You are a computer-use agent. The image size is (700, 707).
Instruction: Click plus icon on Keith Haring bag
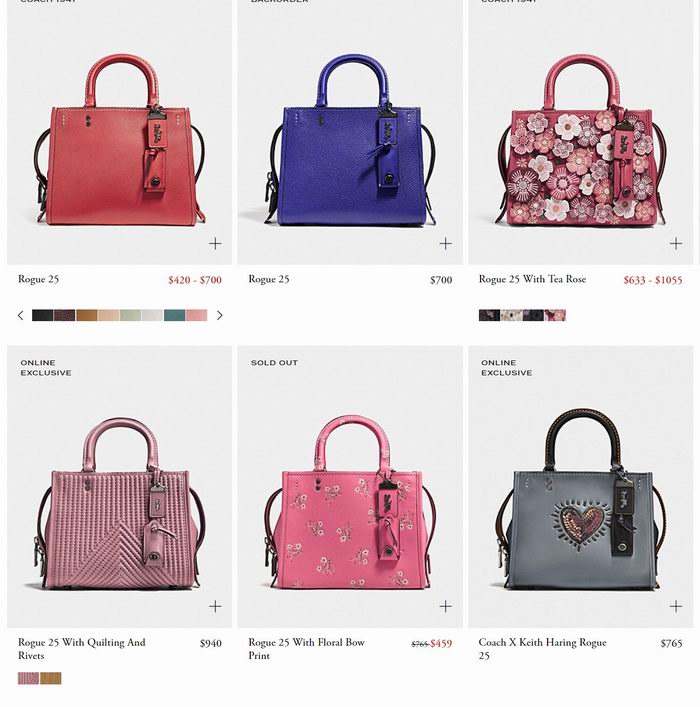[x=676, y=606]
